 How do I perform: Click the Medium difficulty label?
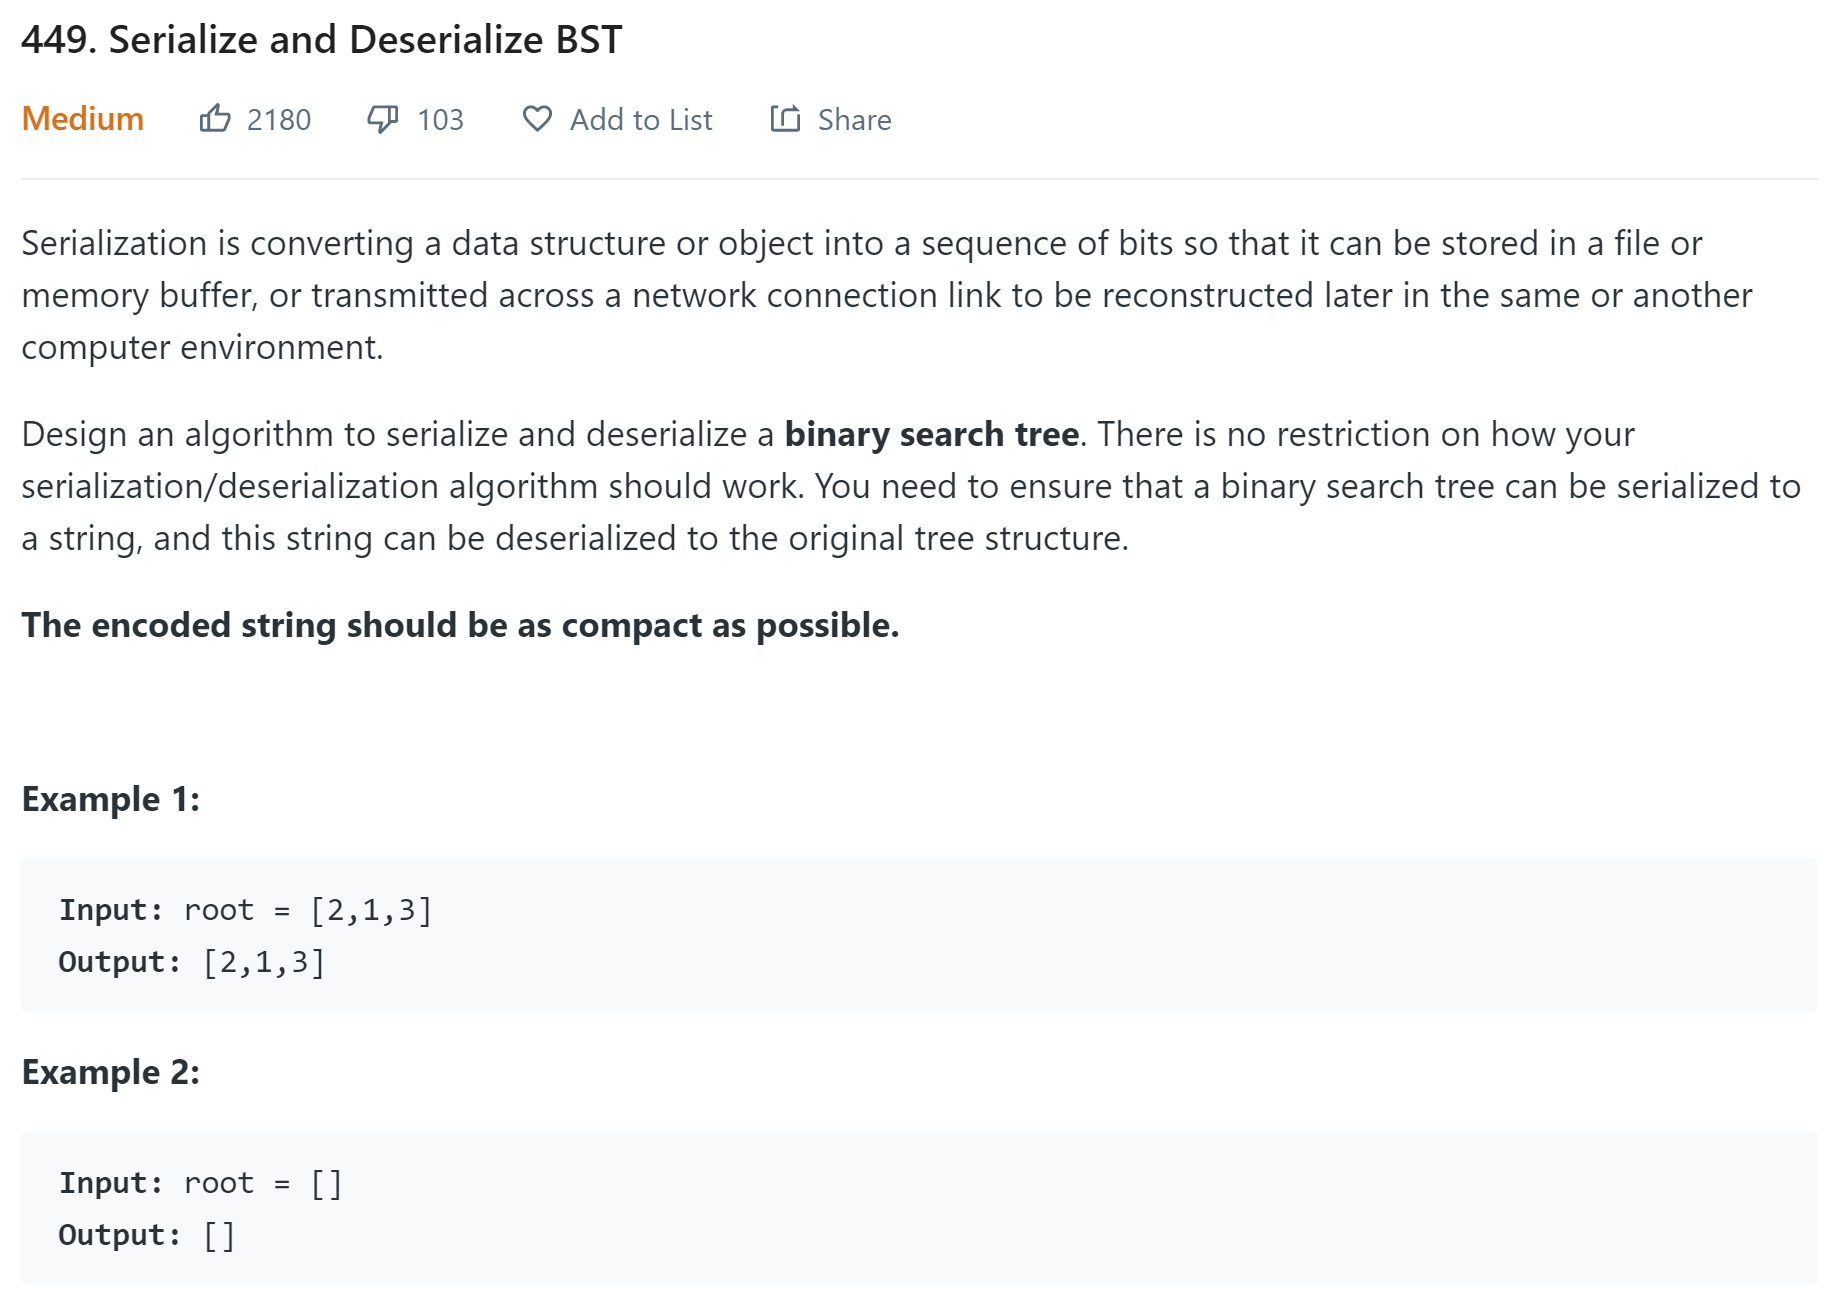[x=83, y=119]
